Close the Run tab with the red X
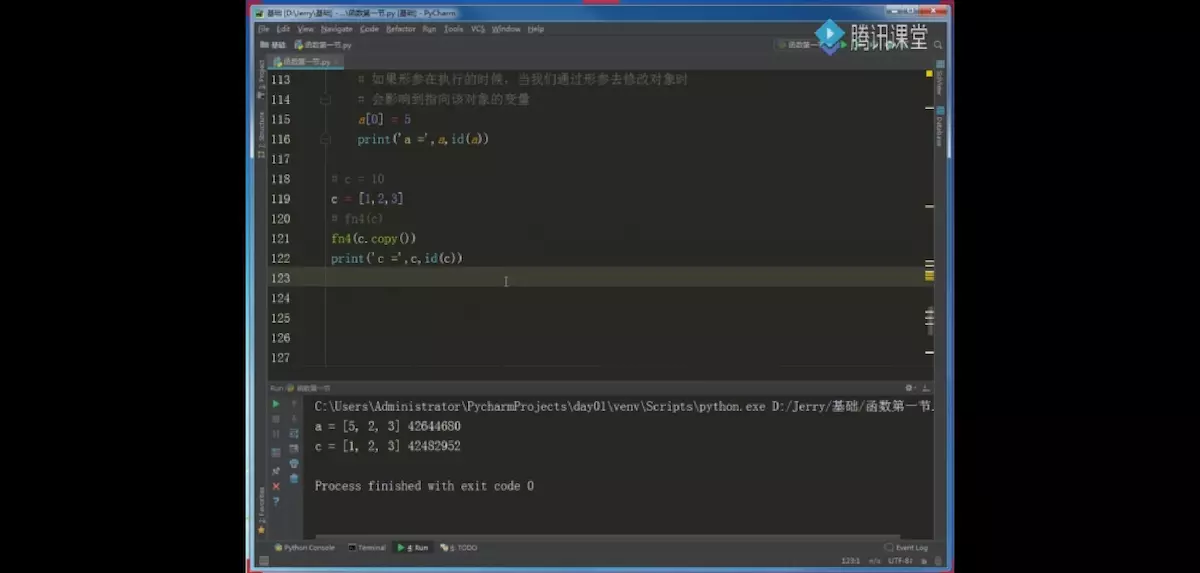The image size is (1200, 573). [x=276, y=486]
